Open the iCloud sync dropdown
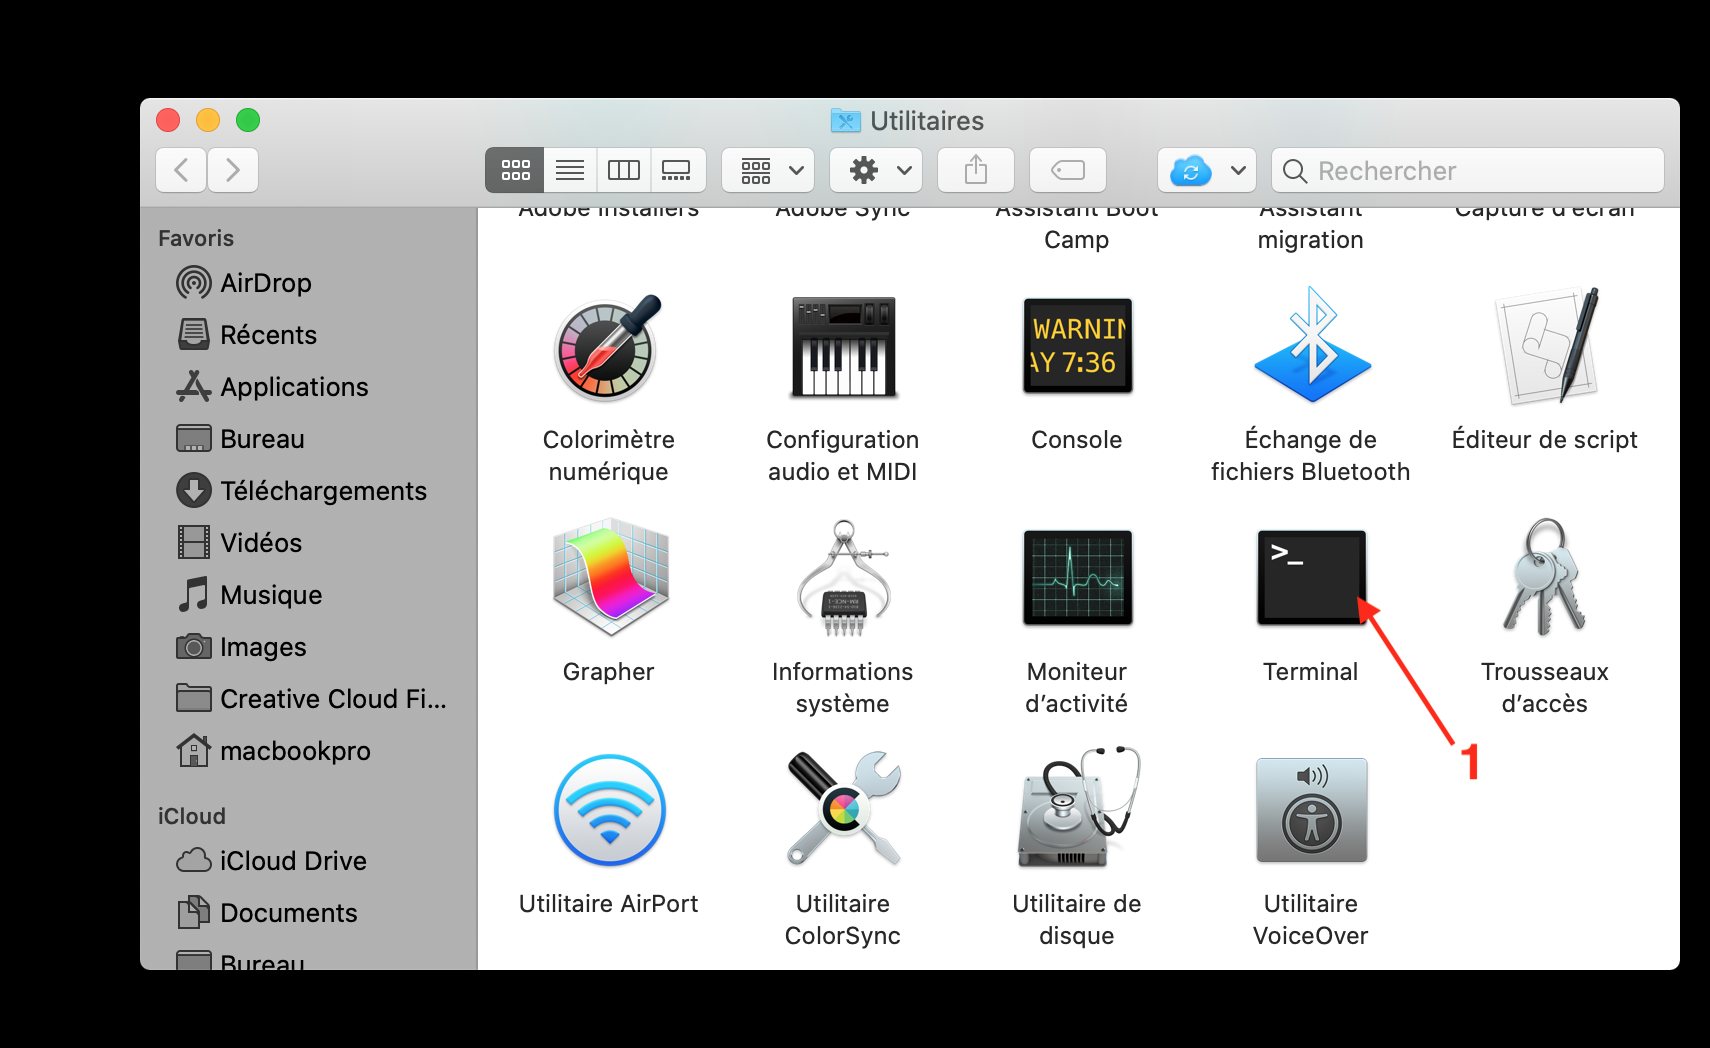 click(x=1206, y=170)
